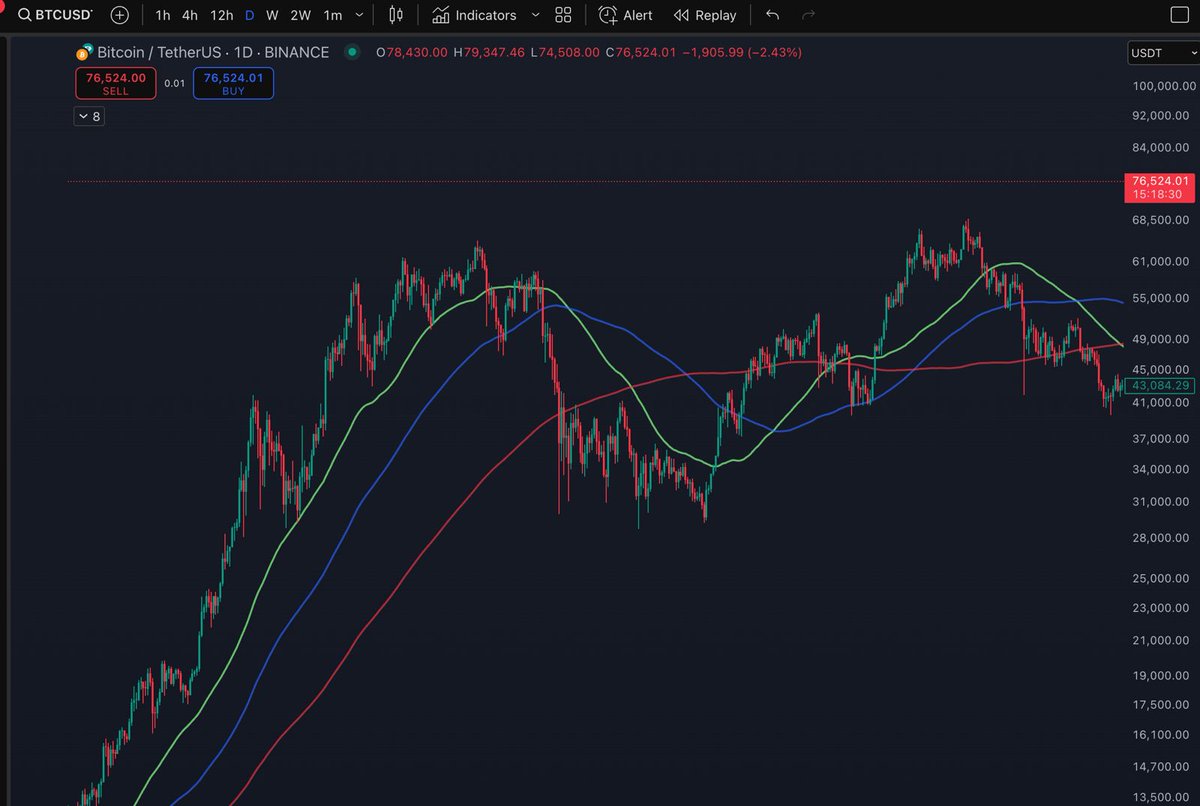Screen dimensions: 1200x806
Task: Start Bar Replay mode
Action: pyautogui.click(x=705, y=15)
